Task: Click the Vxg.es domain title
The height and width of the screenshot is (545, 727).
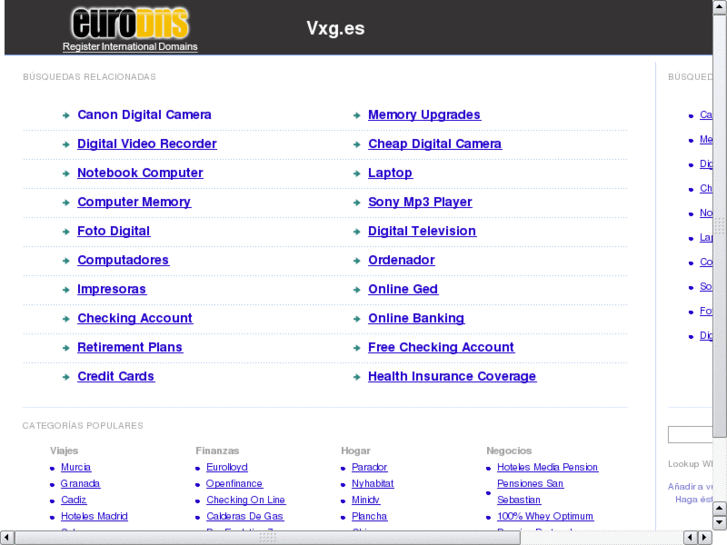Action: 336,29
